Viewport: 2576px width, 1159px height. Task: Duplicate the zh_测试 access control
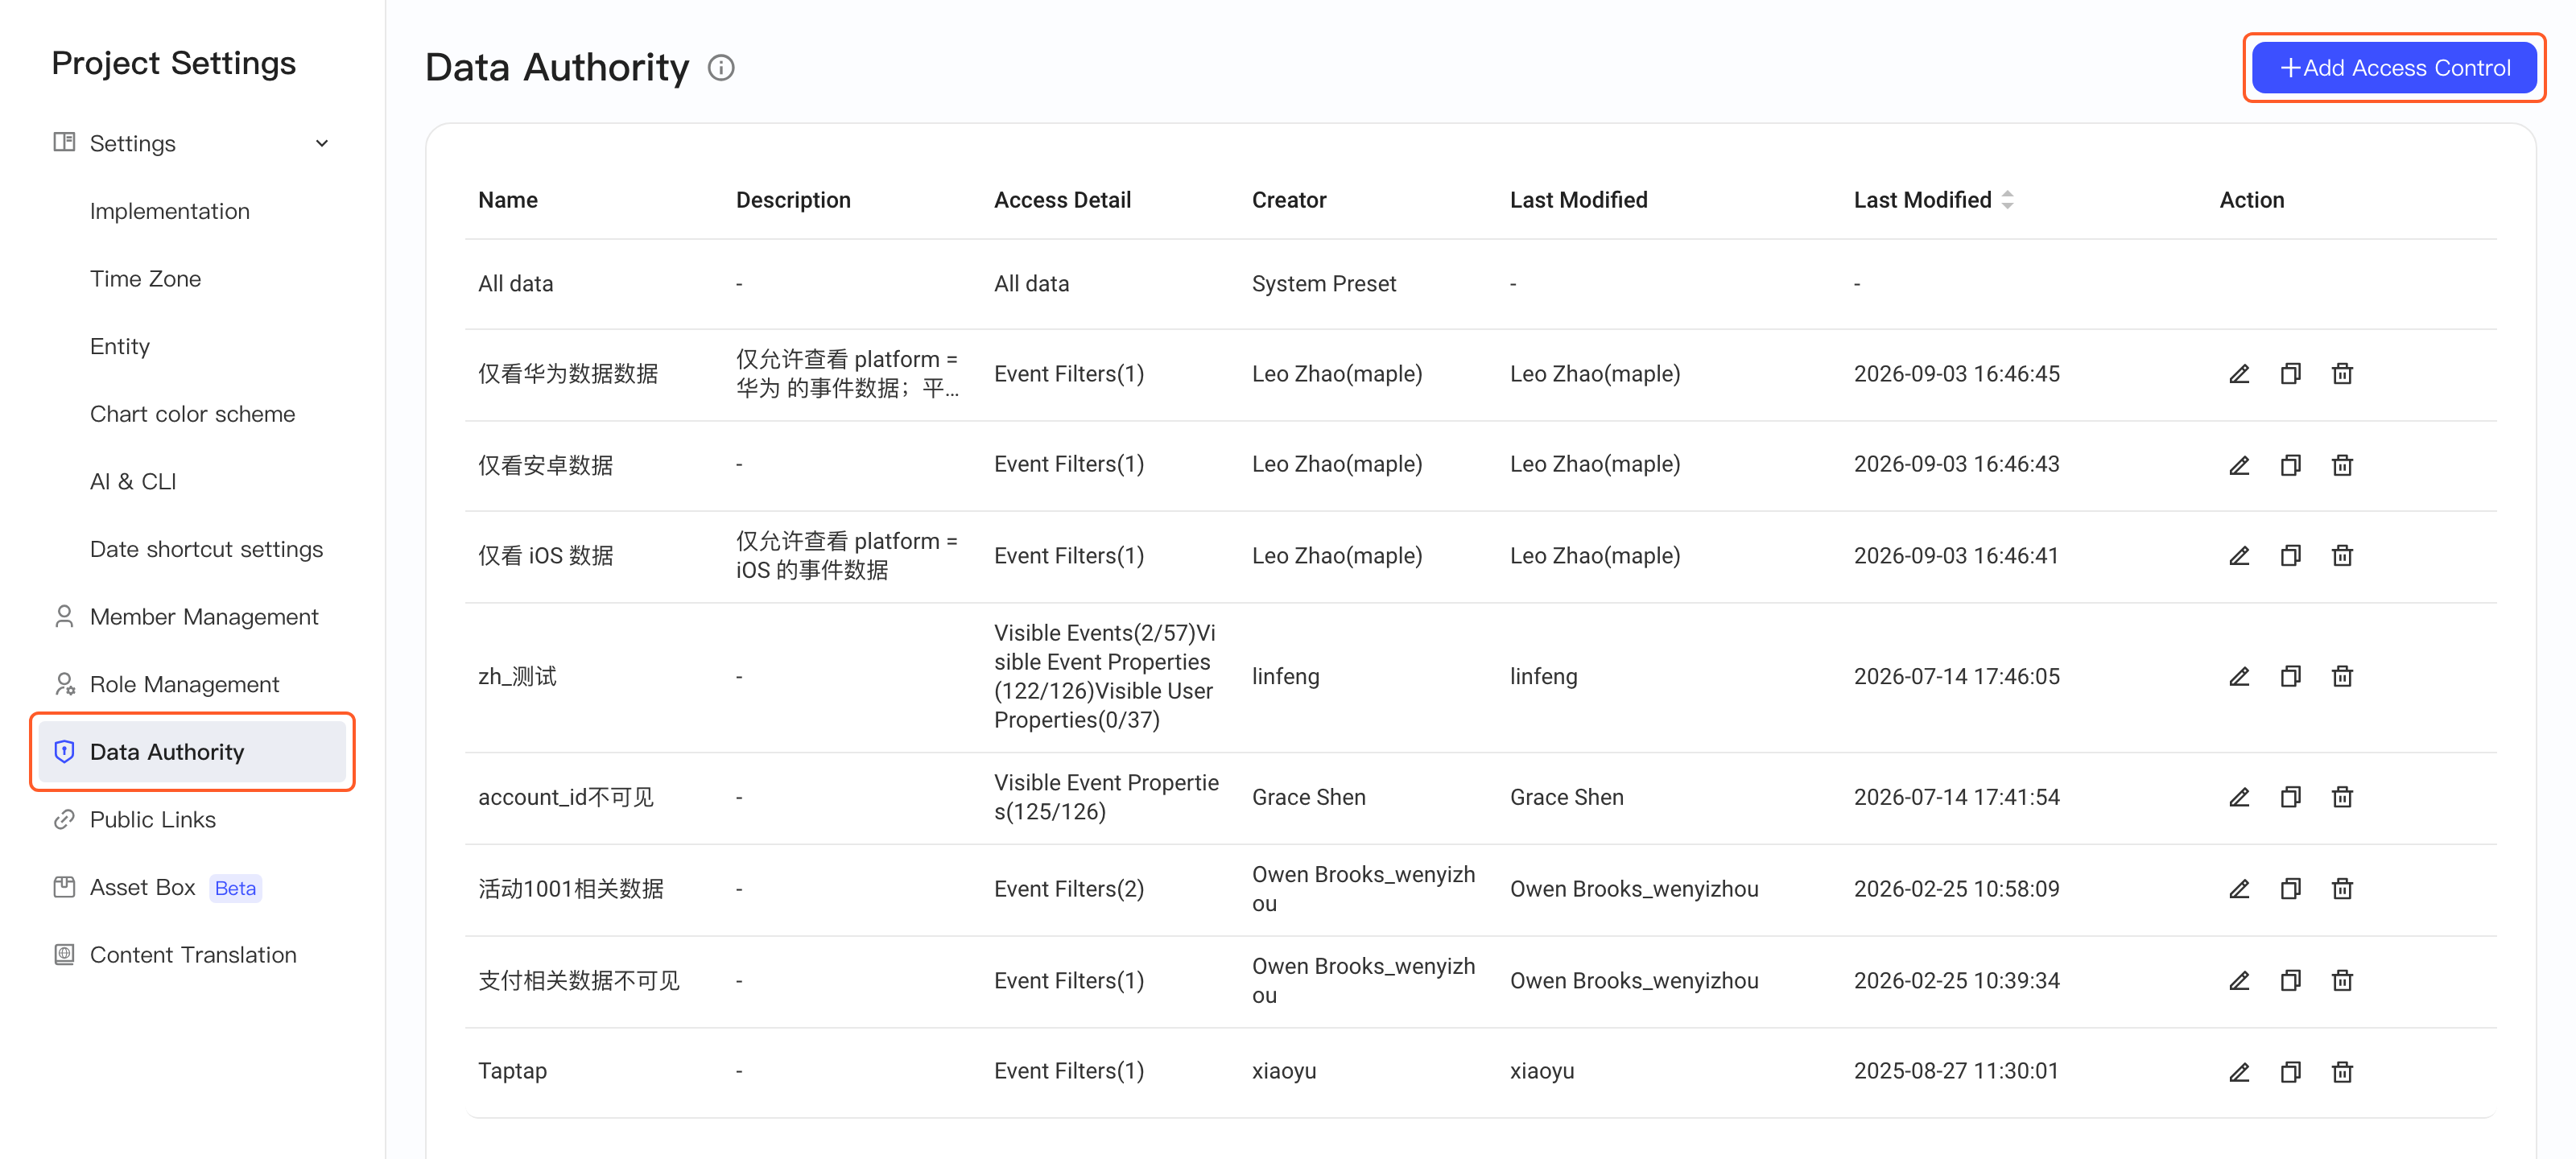2290,677
